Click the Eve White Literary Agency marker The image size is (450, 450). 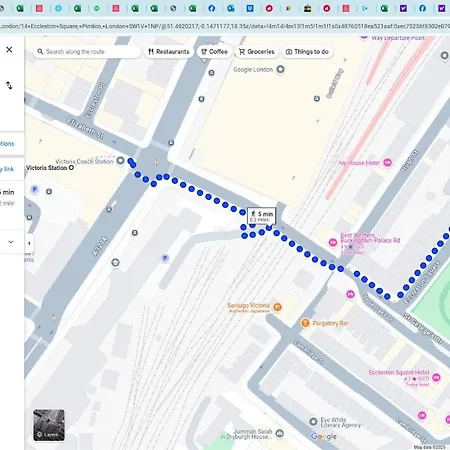pos(313,422)
